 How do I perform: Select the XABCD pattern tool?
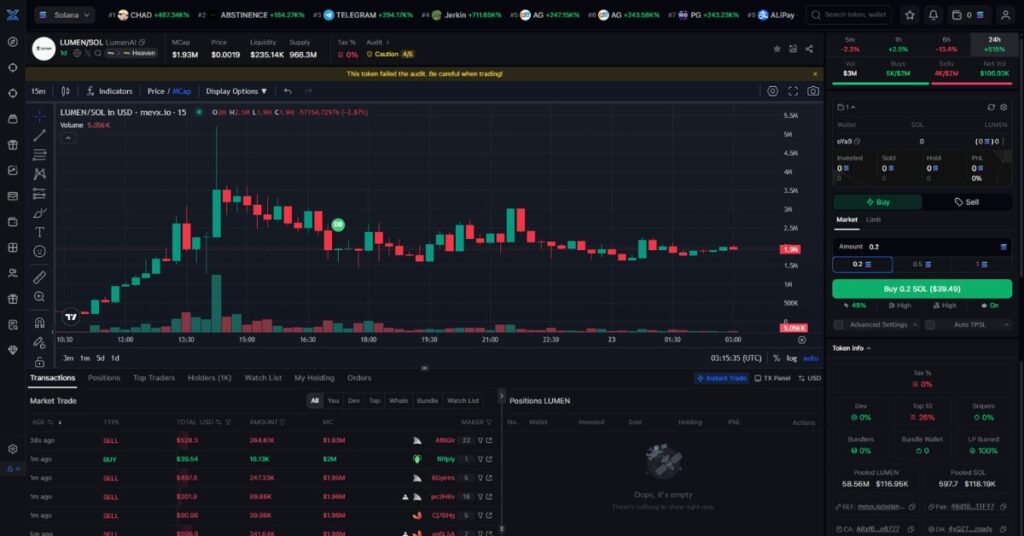(x=39, y=174)
